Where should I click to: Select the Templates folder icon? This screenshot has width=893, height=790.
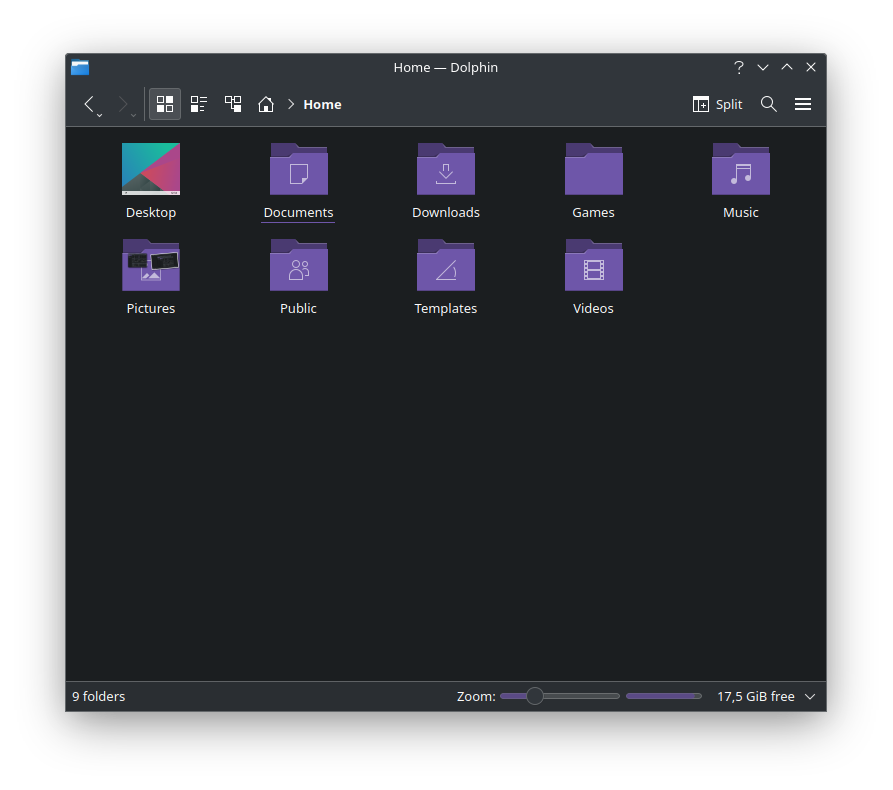tap(446, 265)
